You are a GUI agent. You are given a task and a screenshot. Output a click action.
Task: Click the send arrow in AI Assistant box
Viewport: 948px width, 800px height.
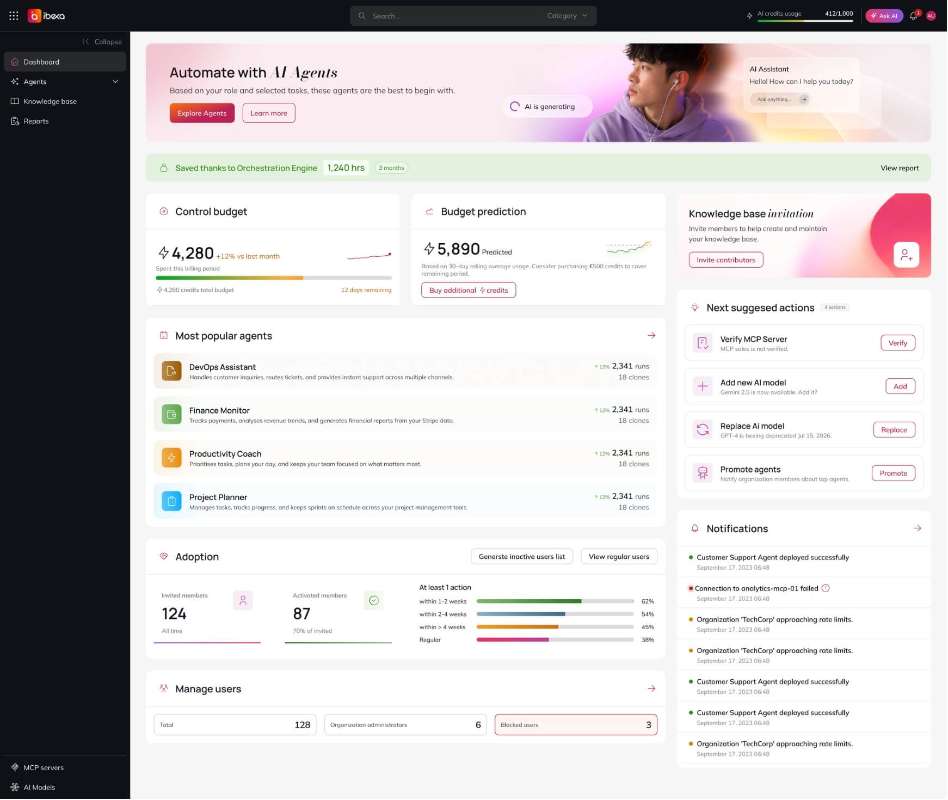tap(804, 99)
